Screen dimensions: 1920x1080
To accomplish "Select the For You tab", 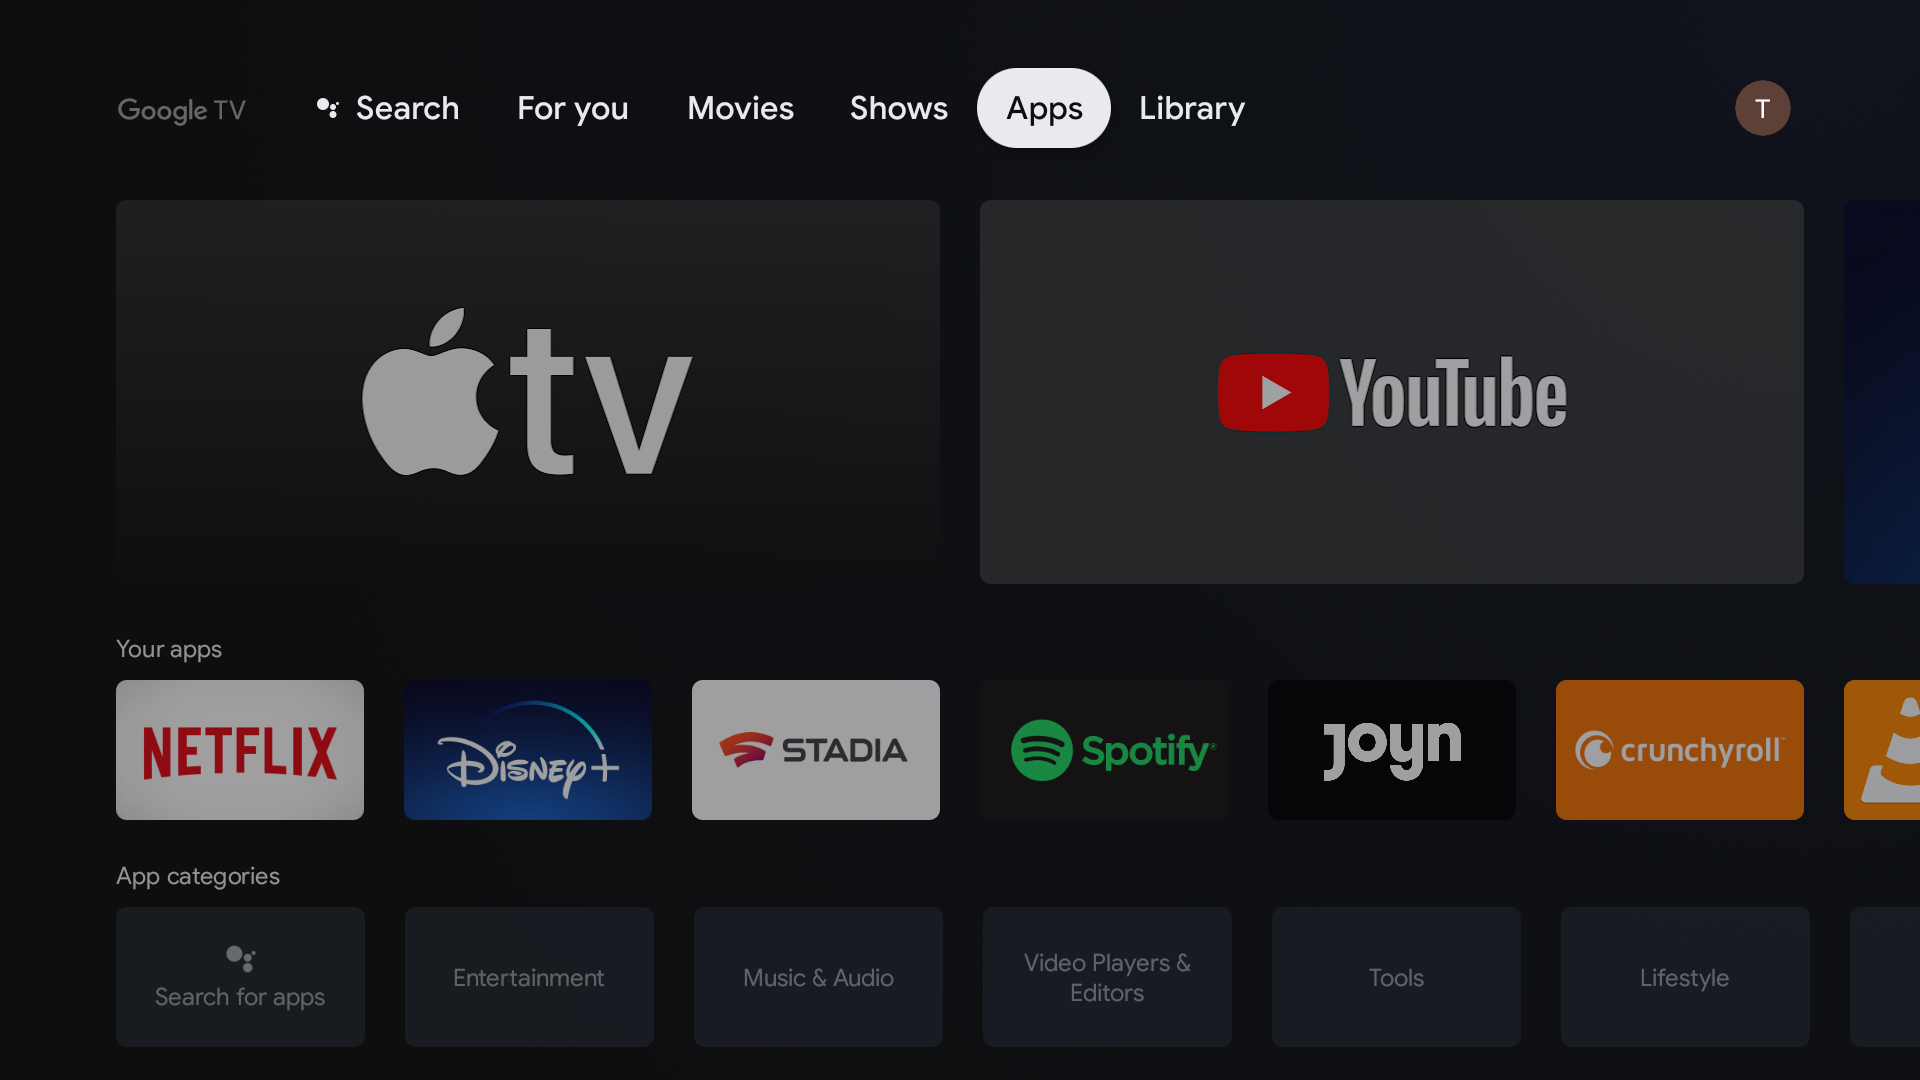I will click(x=572, y=107).
